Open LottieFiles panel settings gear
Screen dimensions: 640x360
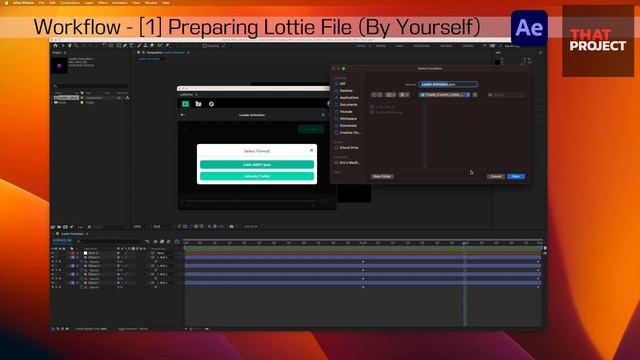click(323, 115)
